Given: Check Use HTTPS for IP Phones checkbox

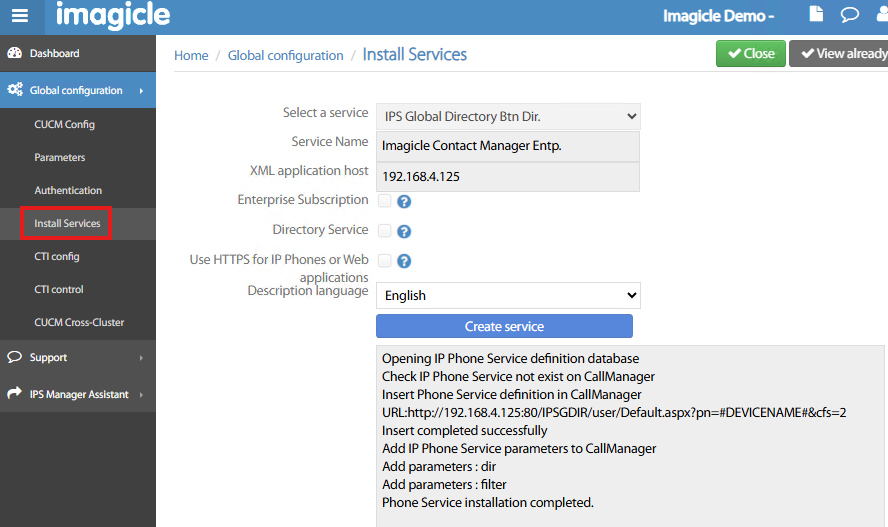Looking at the screenshot, I should coord(385,261).
